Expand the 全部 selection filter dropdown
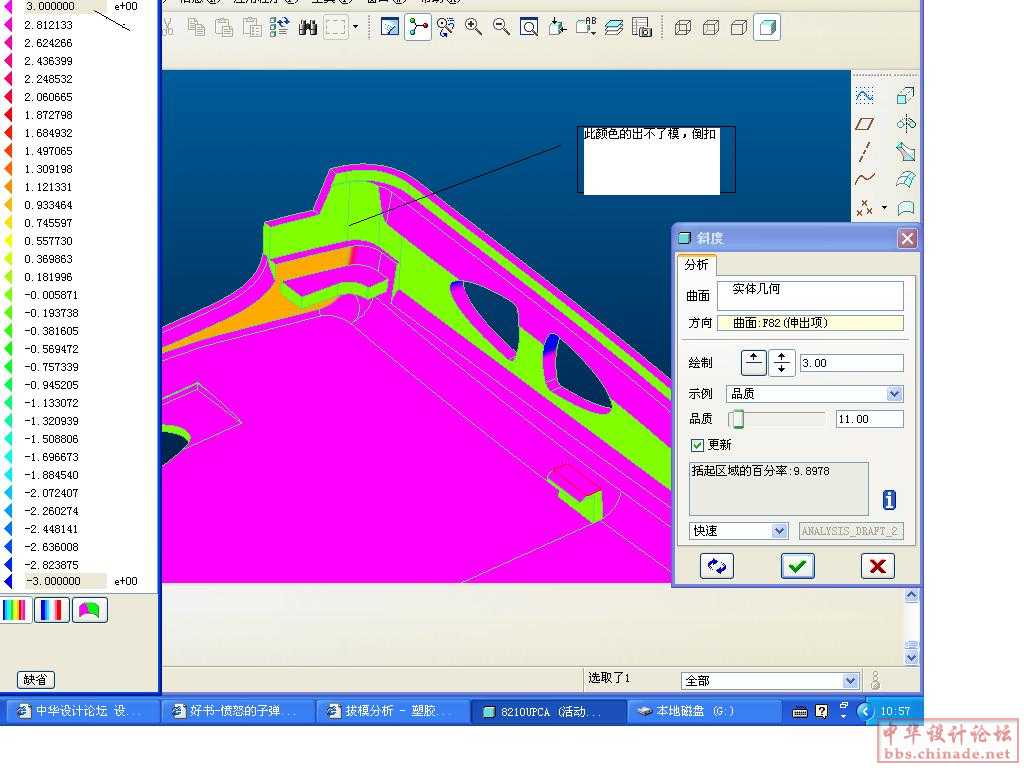Viewport: 1024px width, 768px height. tap(850, 681)
